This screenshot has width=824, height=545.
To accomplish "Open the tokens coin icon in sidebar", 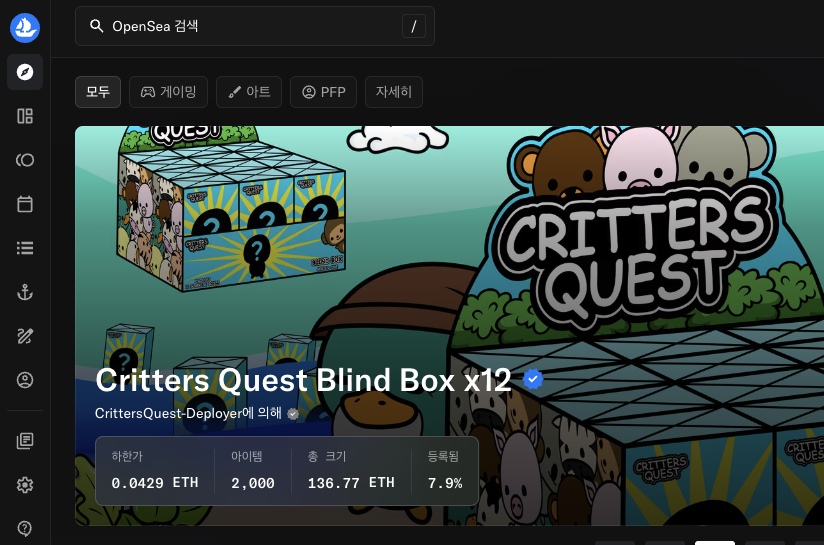I will point(25,160).
